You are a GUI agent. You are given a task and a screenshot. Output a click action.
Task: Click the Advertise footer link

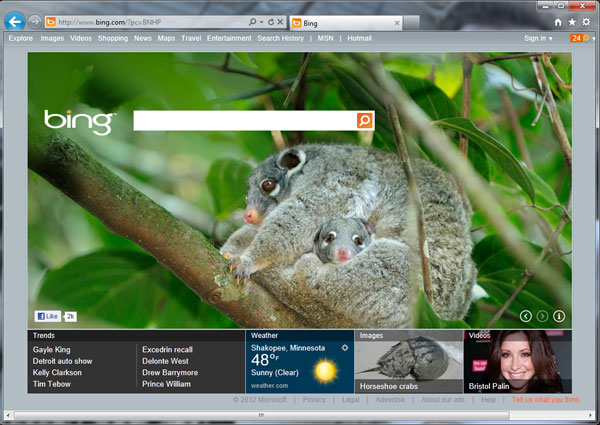390,400
